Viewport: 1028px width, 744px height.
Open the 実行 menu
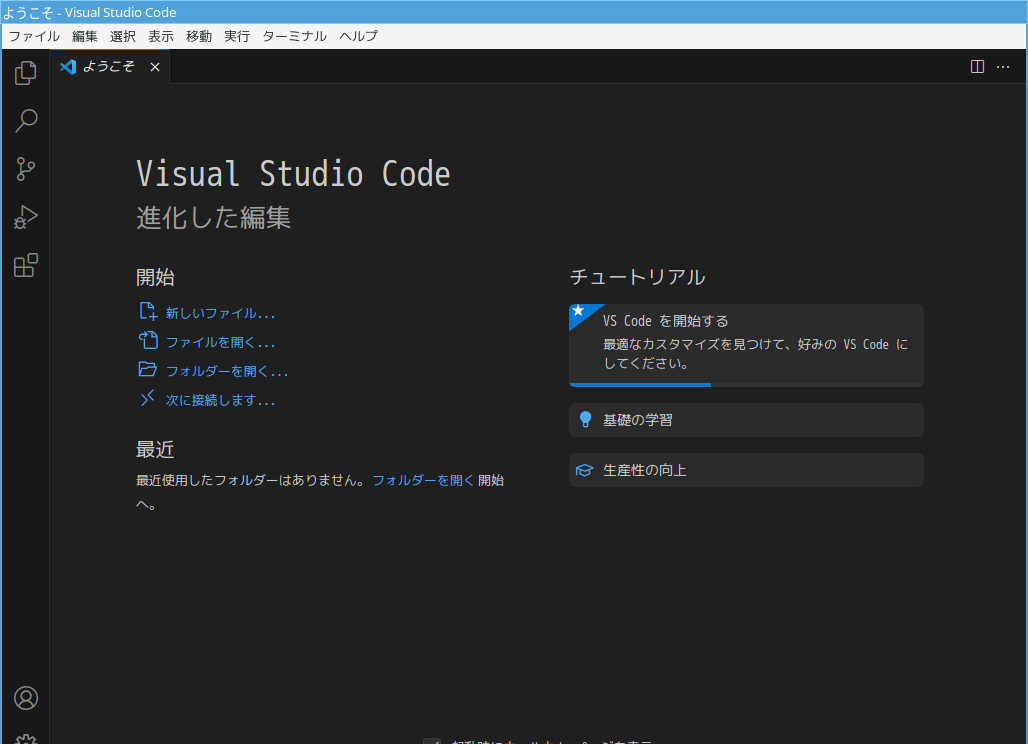pyautogui.click(x=237, y=36)
